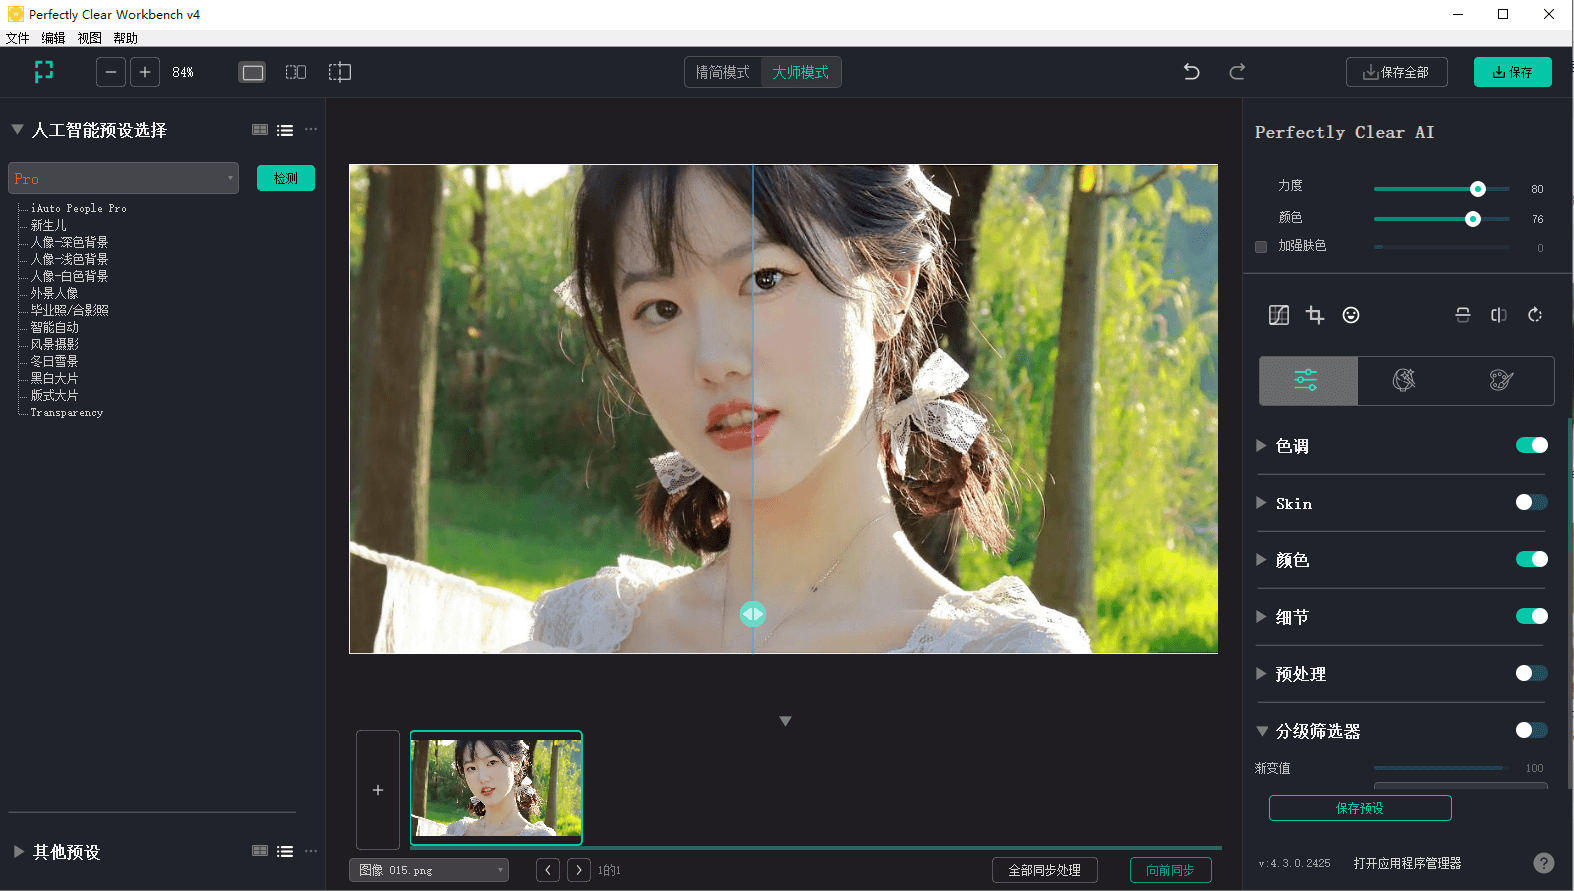
Task: Open the Pro preset group dropdown
Action: click(123, 178)
